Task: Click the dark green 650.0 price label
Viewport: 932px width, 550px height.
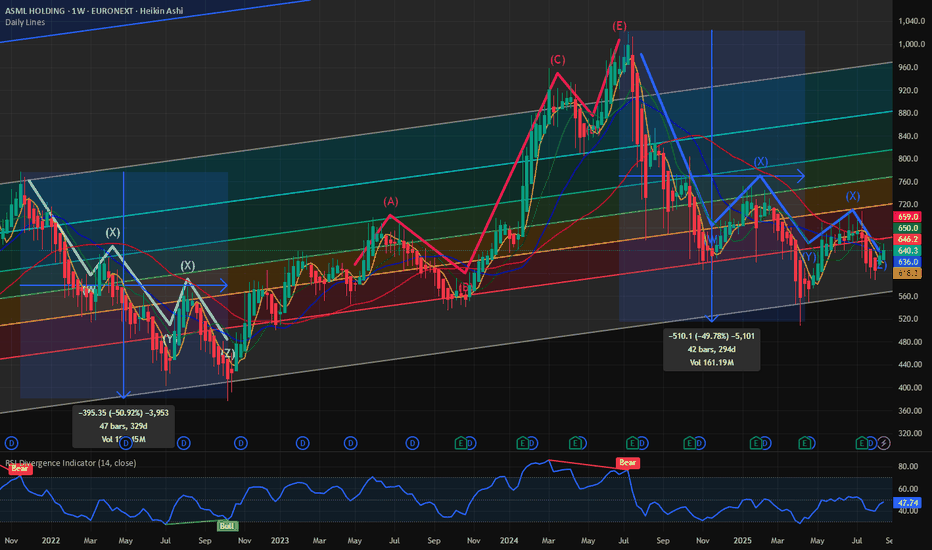Action: pos(908,228)
